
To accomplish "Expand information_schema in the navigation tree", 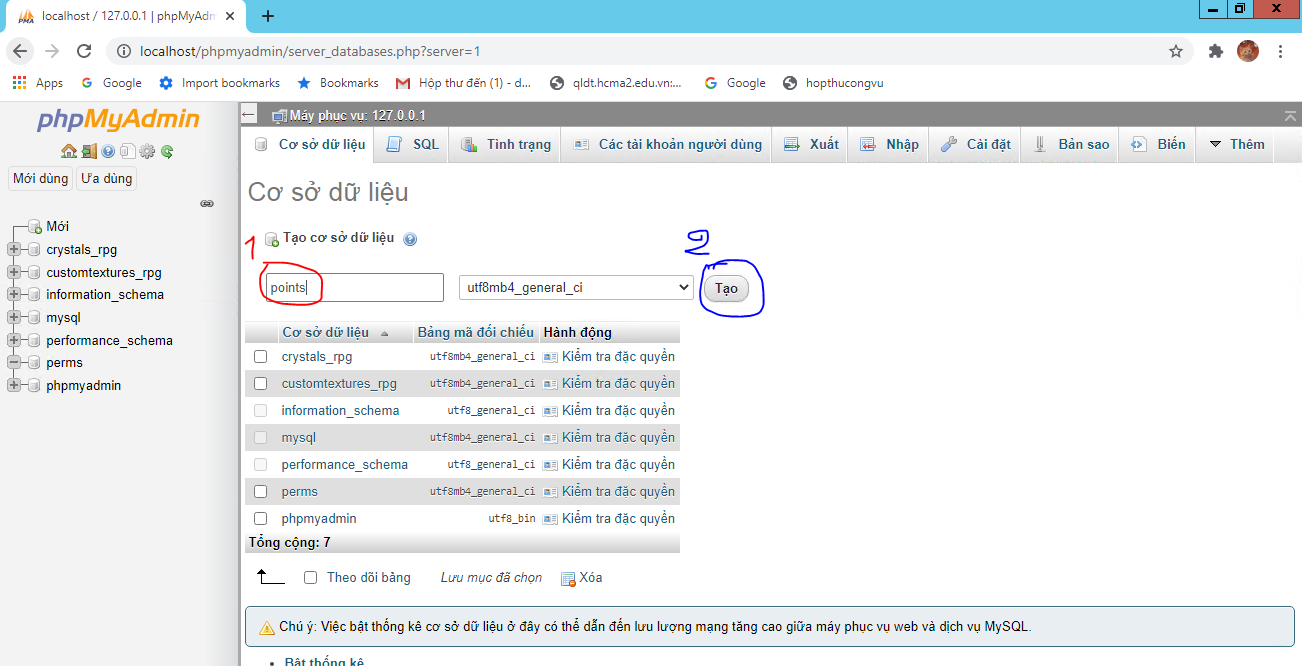I will coord(14,295).
